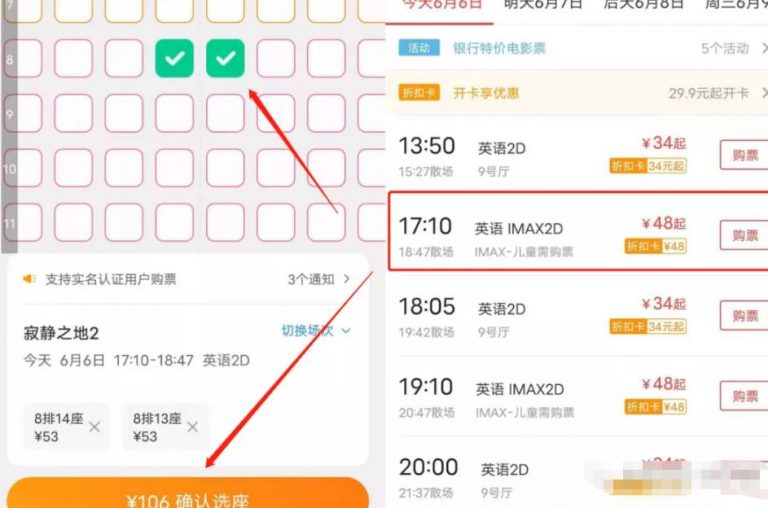Select the 19:10 英语 IMAX2D showing row
Image resolution: width=768 pixels, height=508 pixels.
coord(578,397)
